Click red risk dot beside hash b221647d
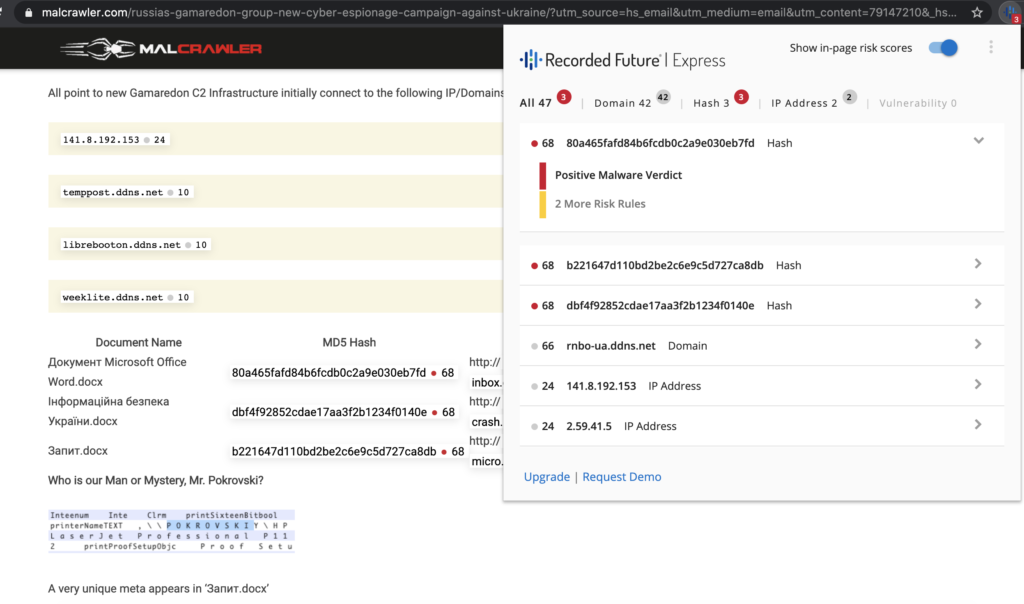Screen dimensions: 1024x604 [x=534, y=266]
